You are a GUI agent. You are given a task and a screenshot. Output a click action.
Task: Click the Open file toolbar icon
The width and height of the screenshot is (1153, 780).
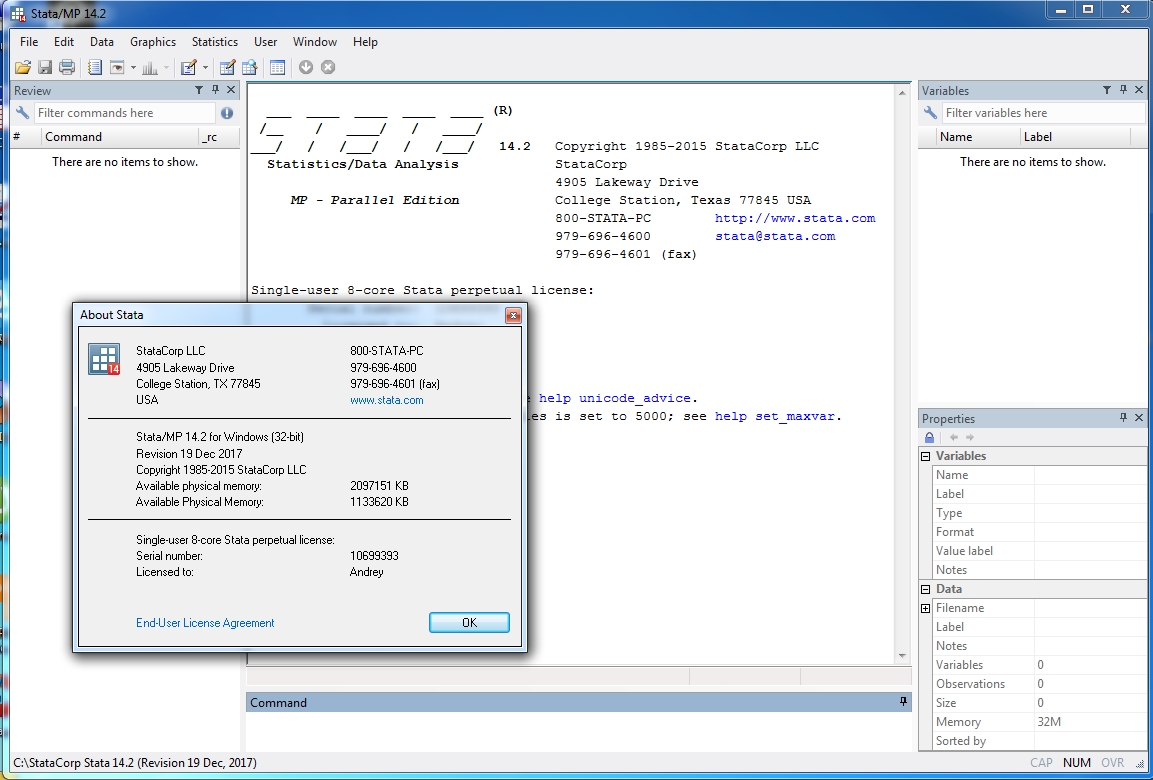tap(23, 68)
